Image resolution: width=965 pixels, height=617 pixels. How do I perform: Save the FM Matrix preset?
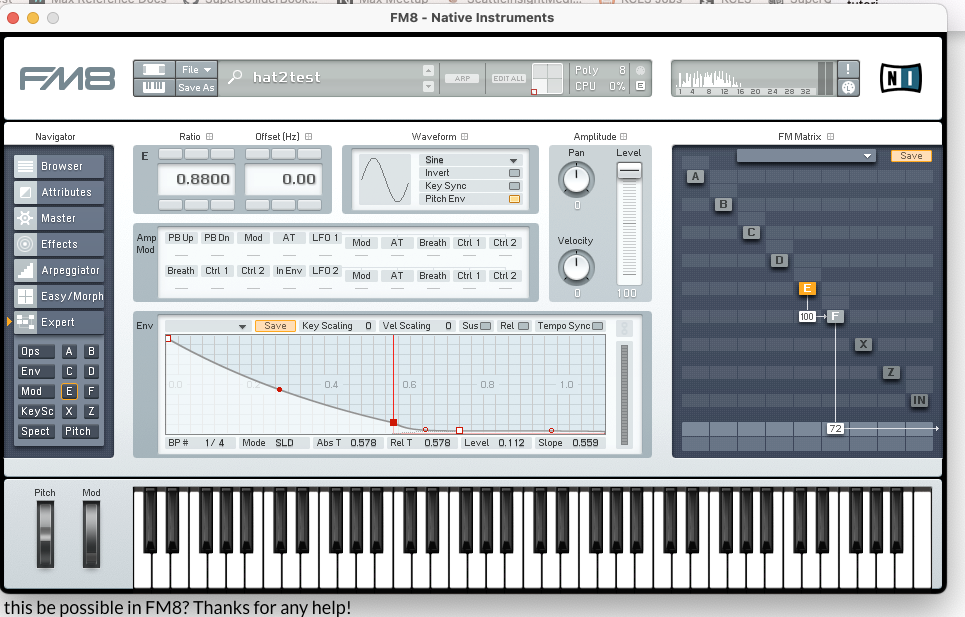pos(911,156)
